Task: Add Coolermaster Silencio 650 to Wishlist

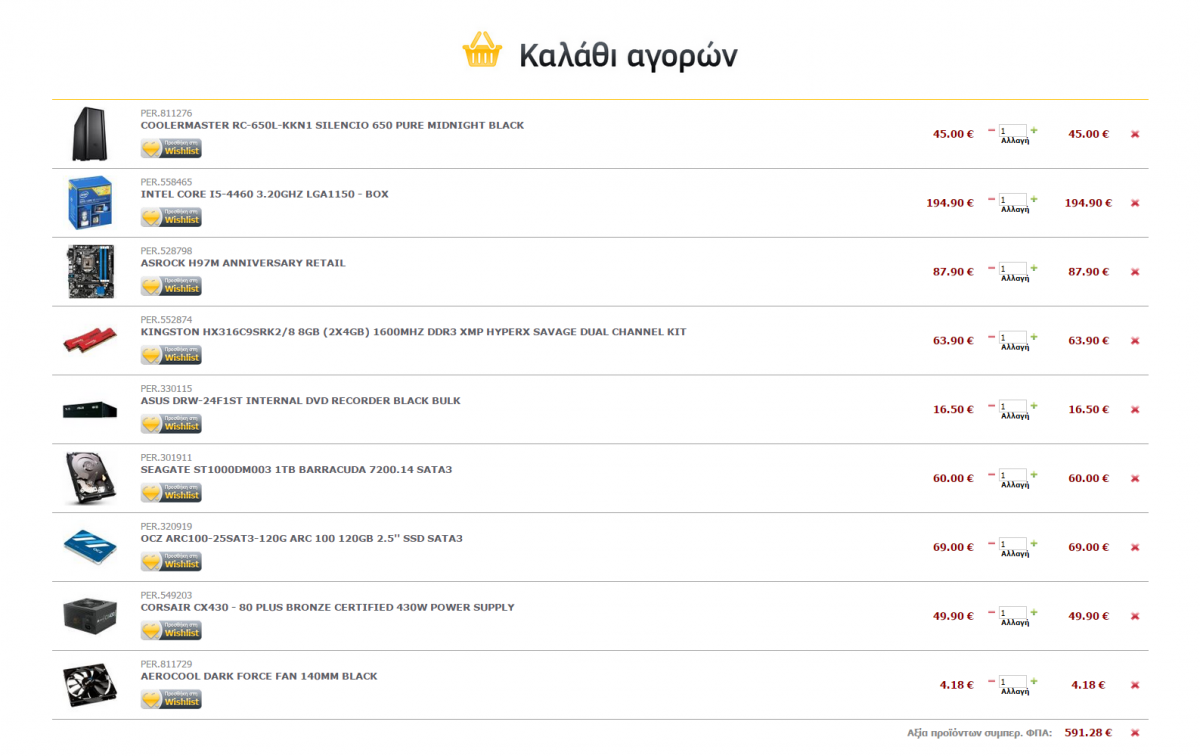Action: [171, 149]
